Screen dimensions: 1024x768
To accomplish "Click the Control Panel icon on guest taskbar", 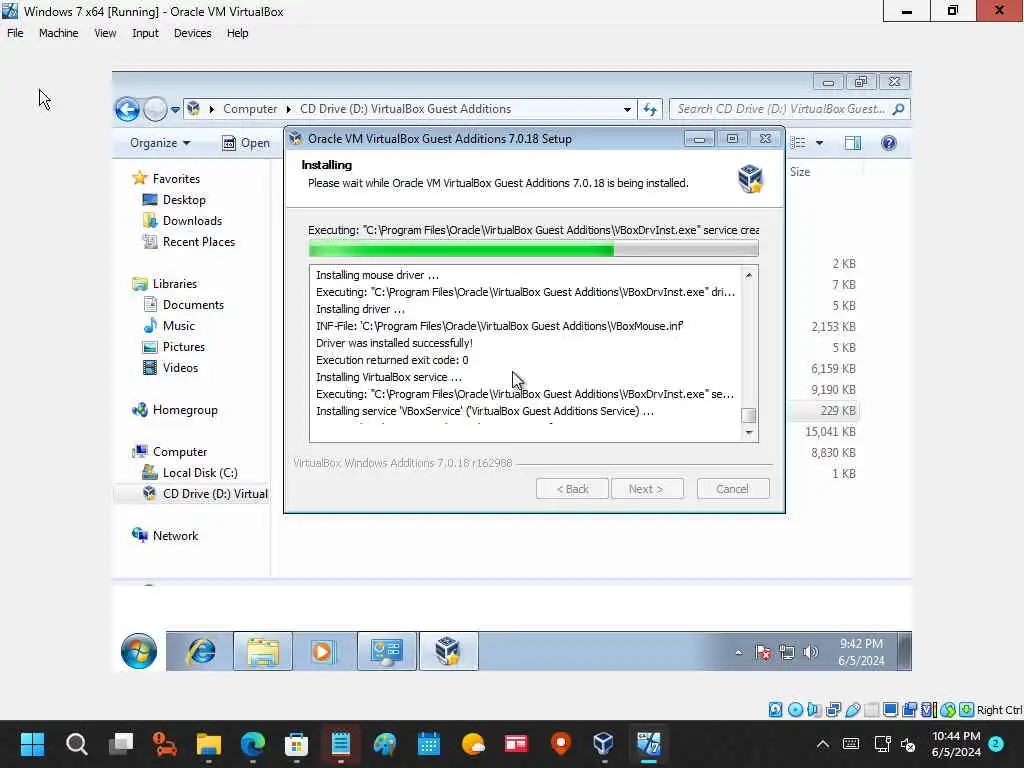I will (387, 651).
